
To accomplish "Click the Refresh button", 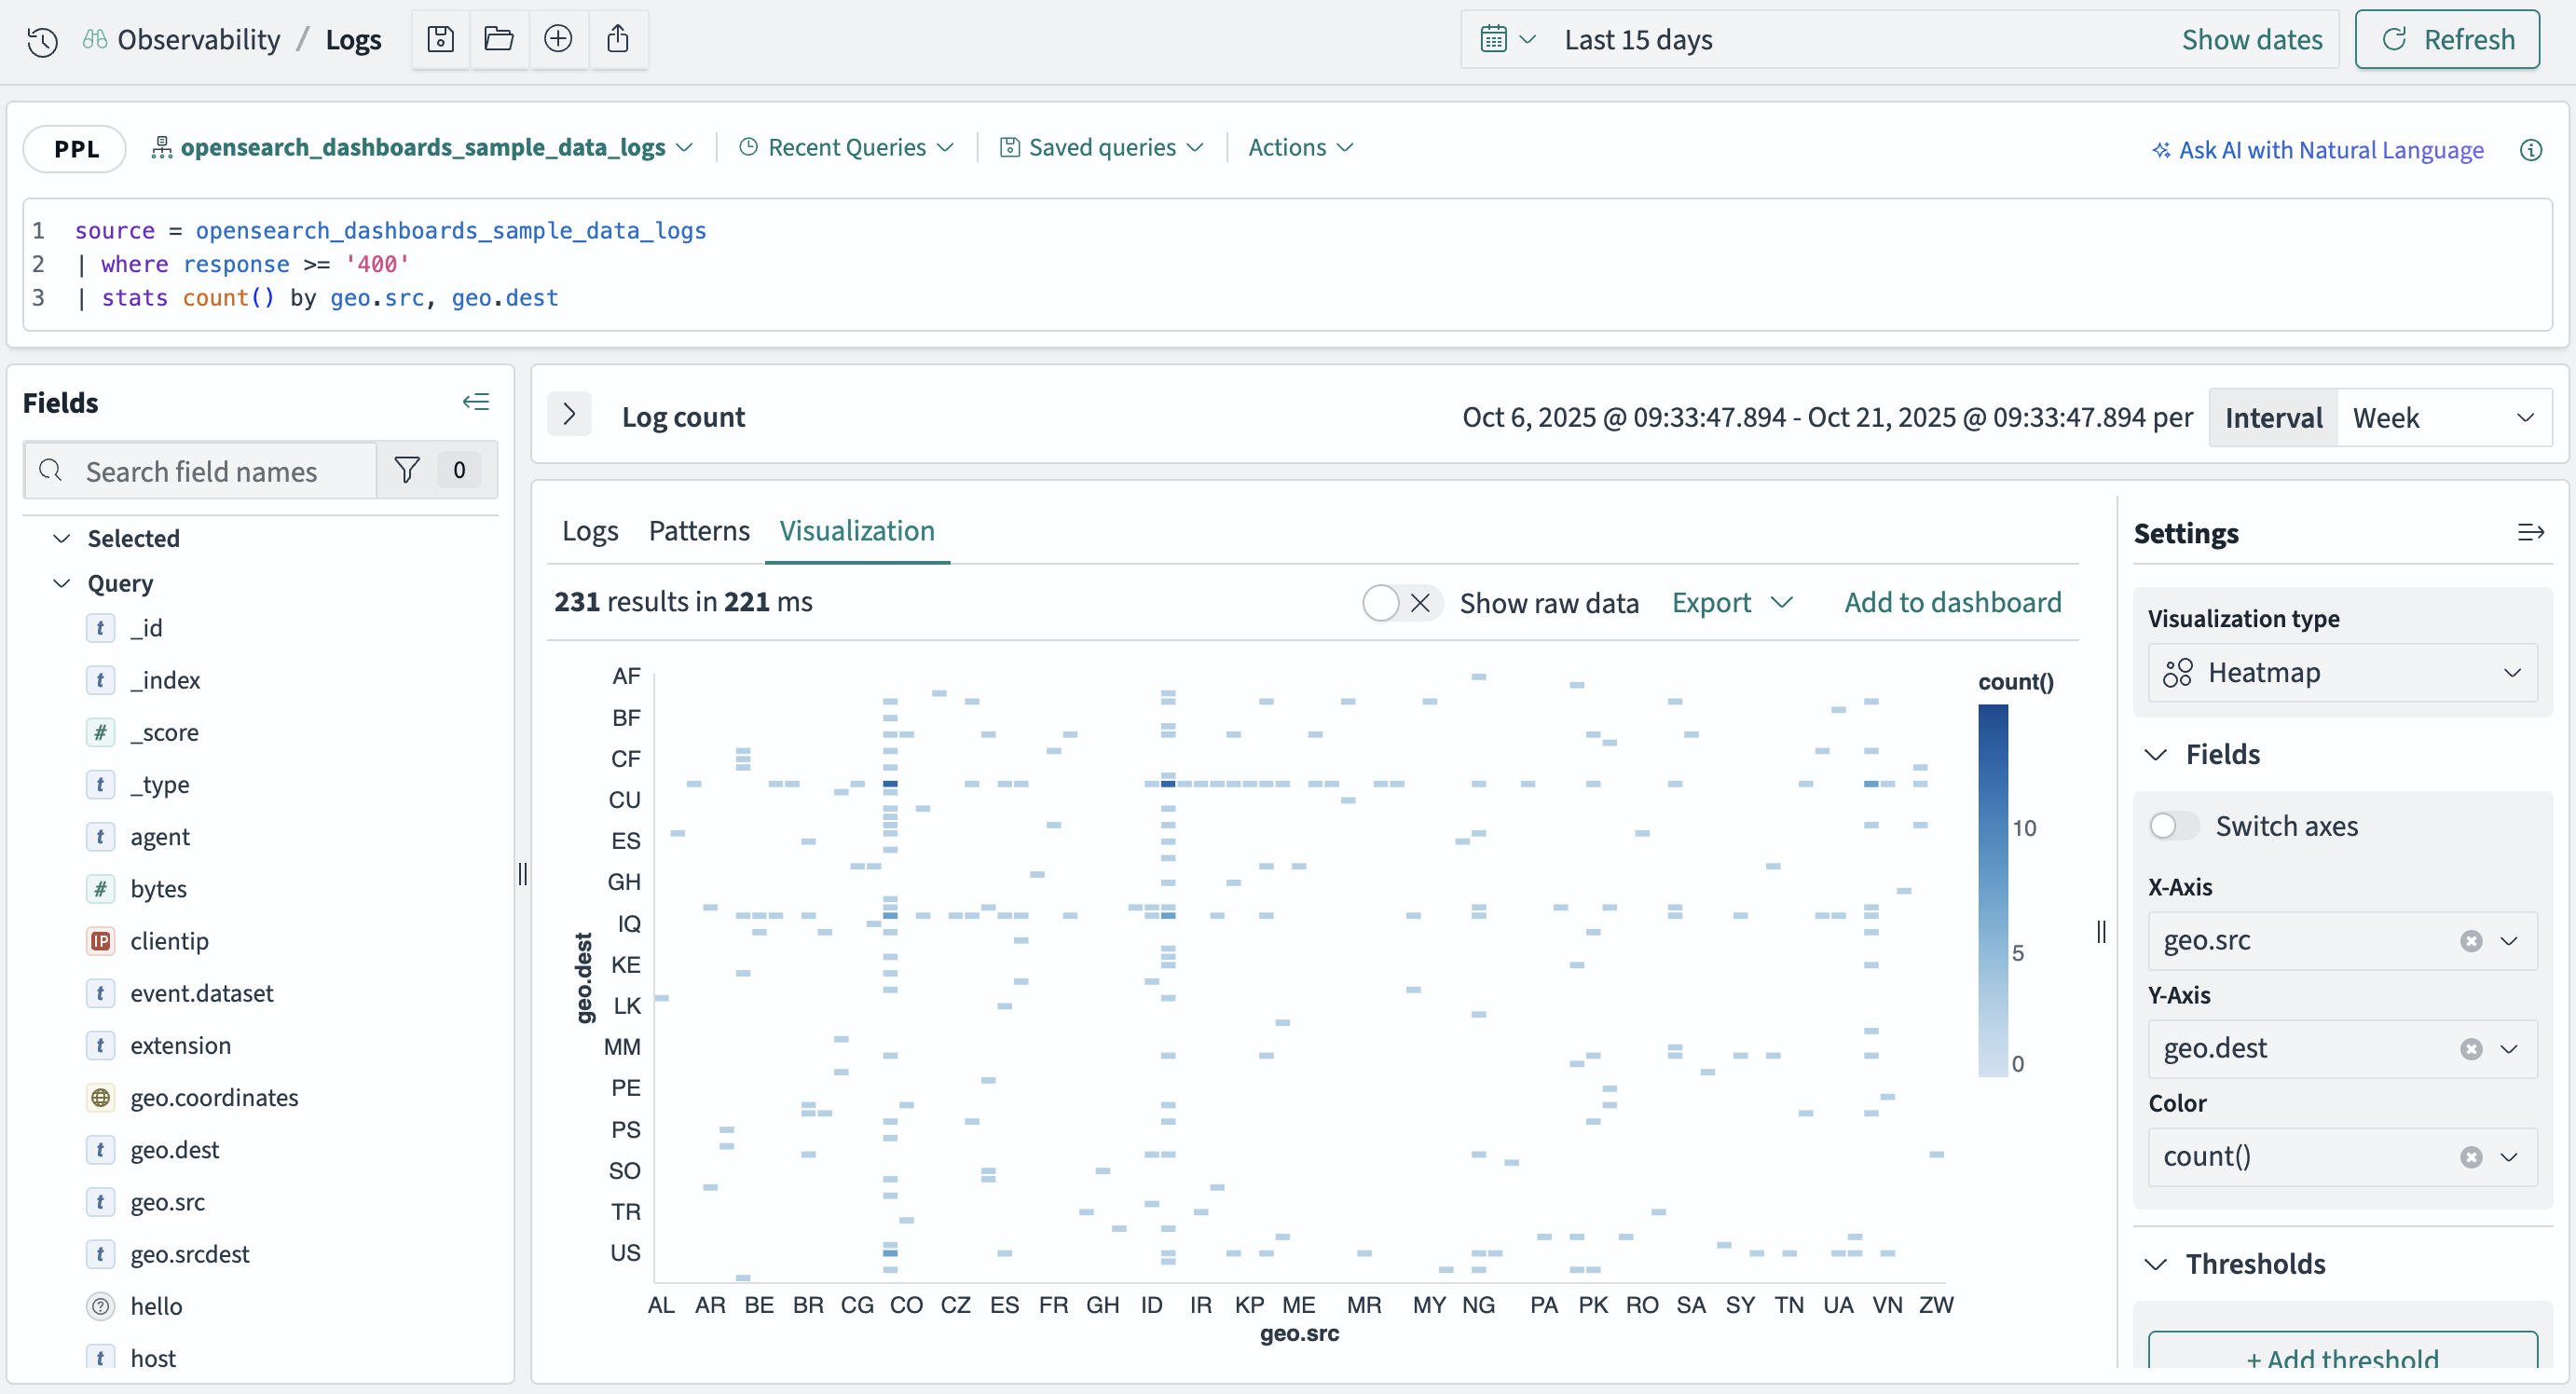I will pyautogui.click(x=2446, y=39).
